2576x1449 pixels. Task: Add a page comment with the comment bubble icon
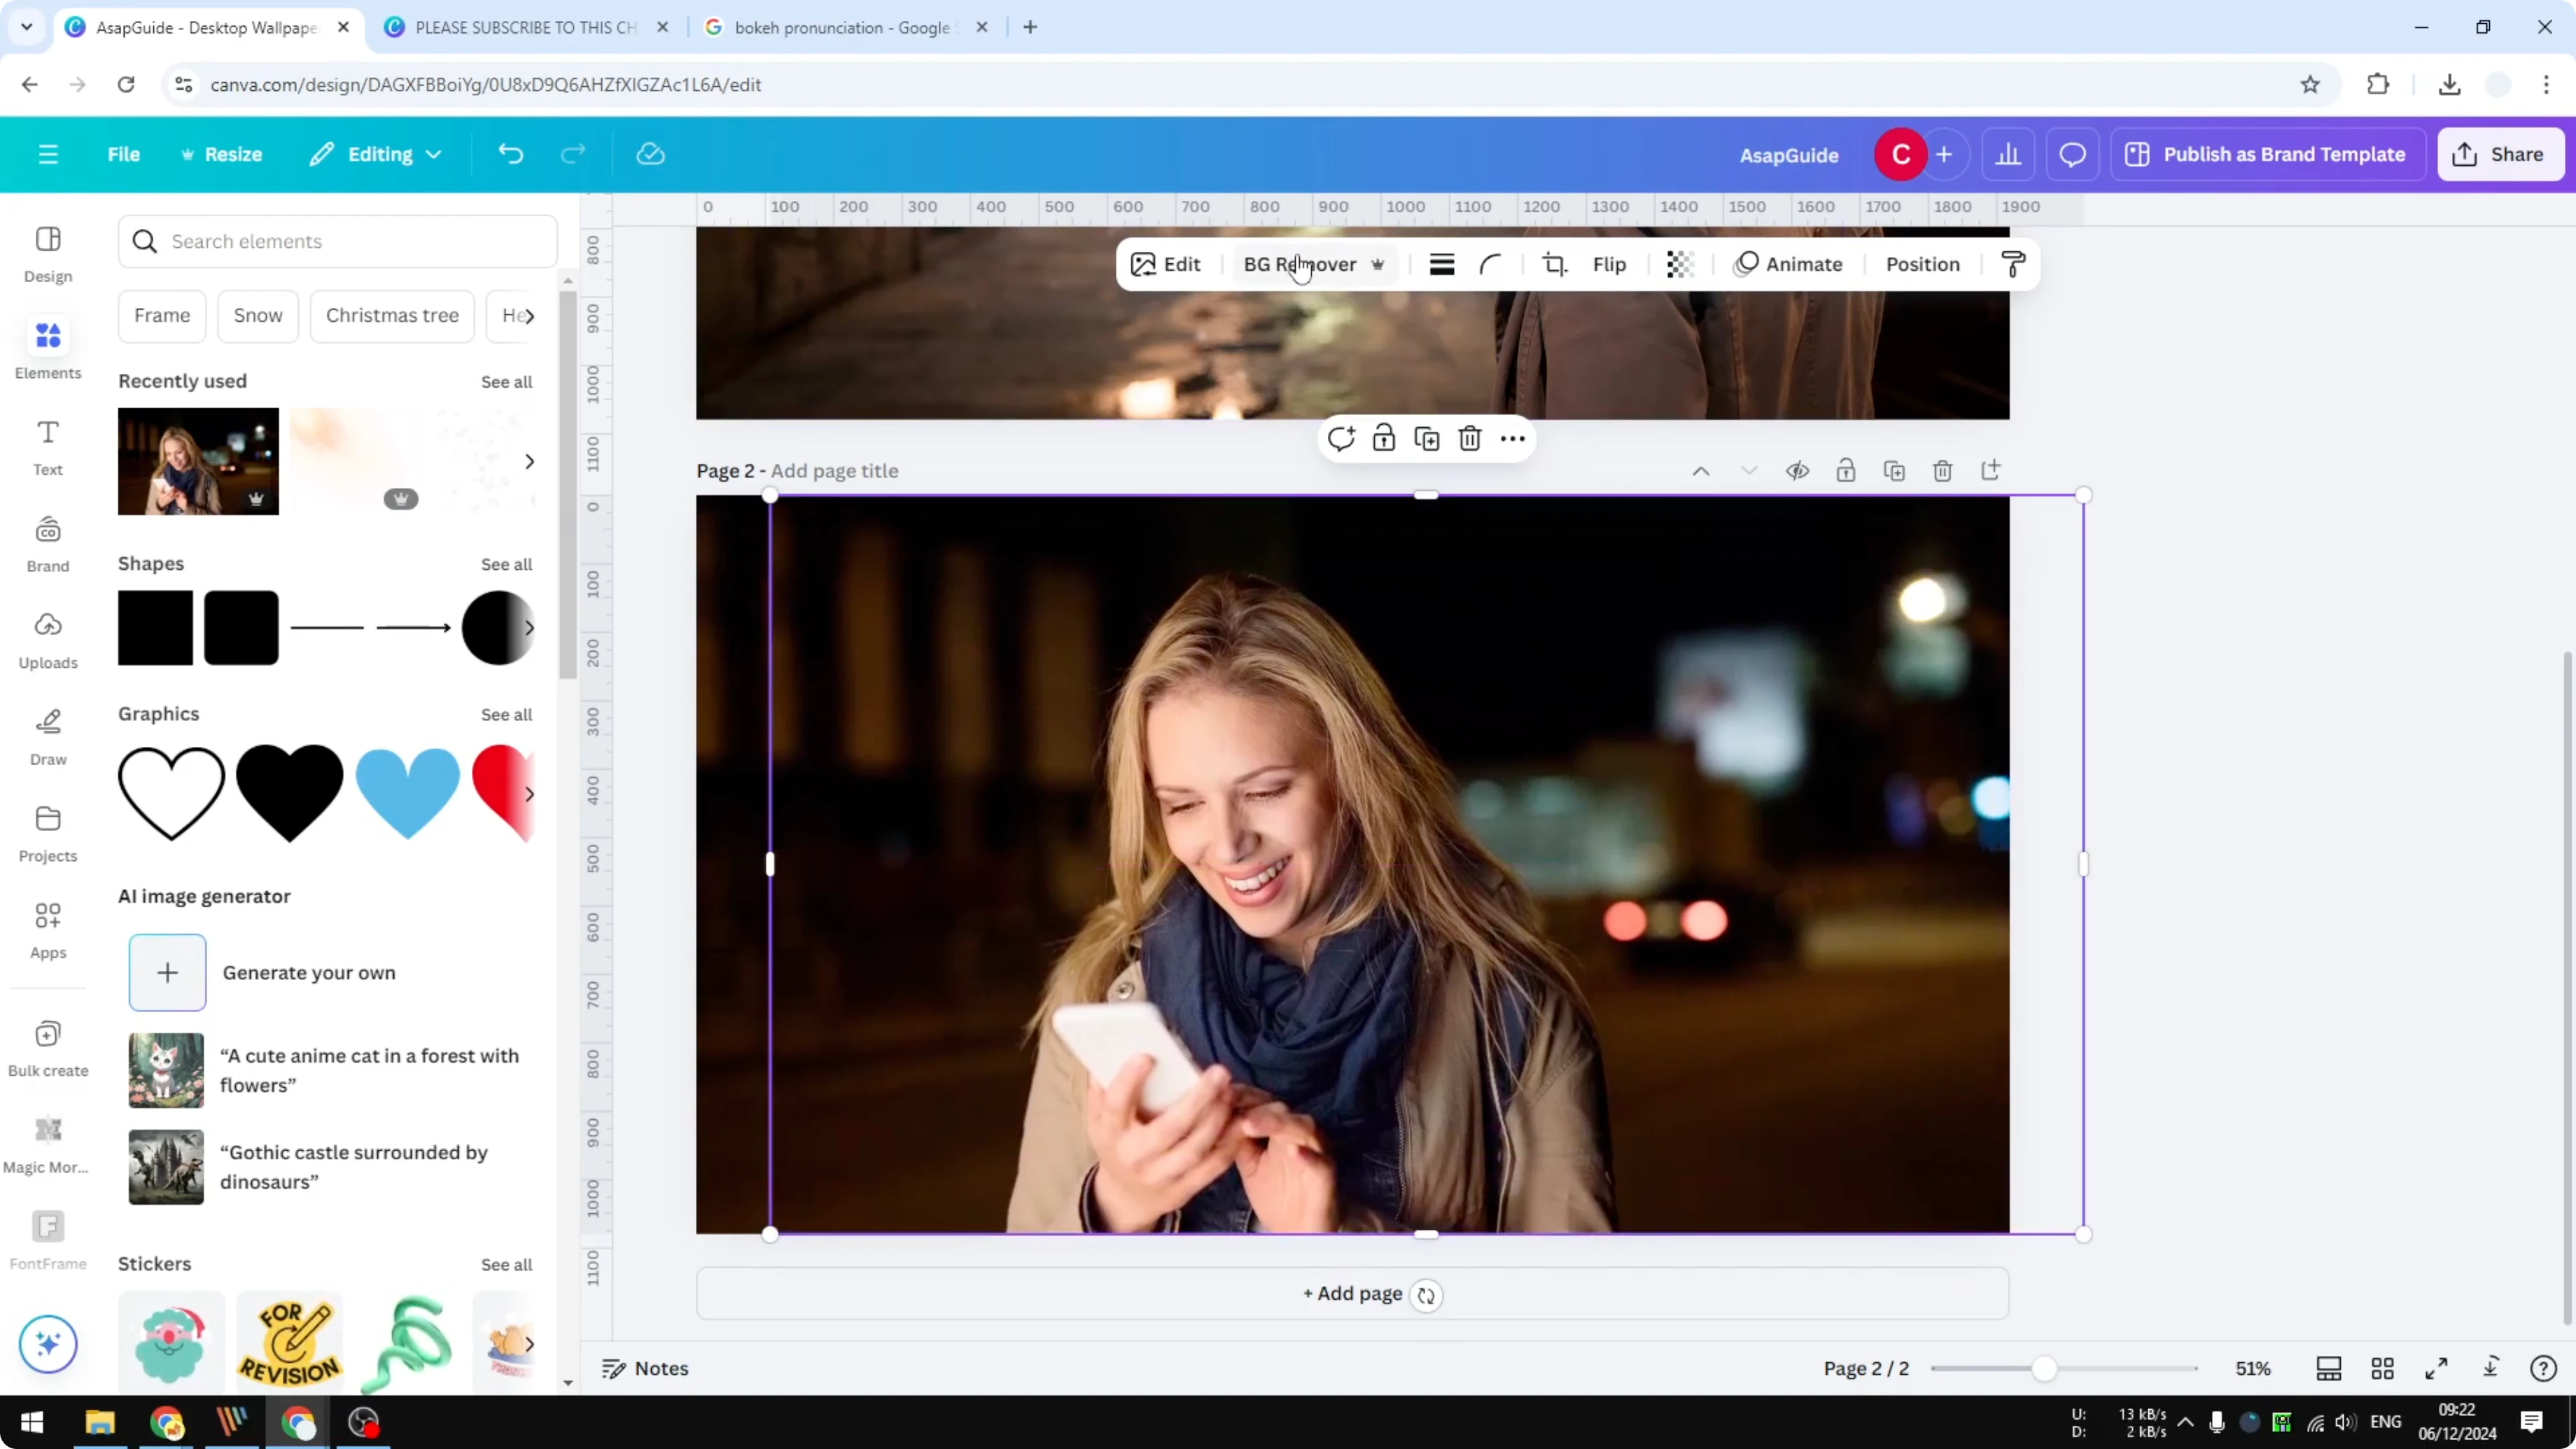tap(1342, 438)
